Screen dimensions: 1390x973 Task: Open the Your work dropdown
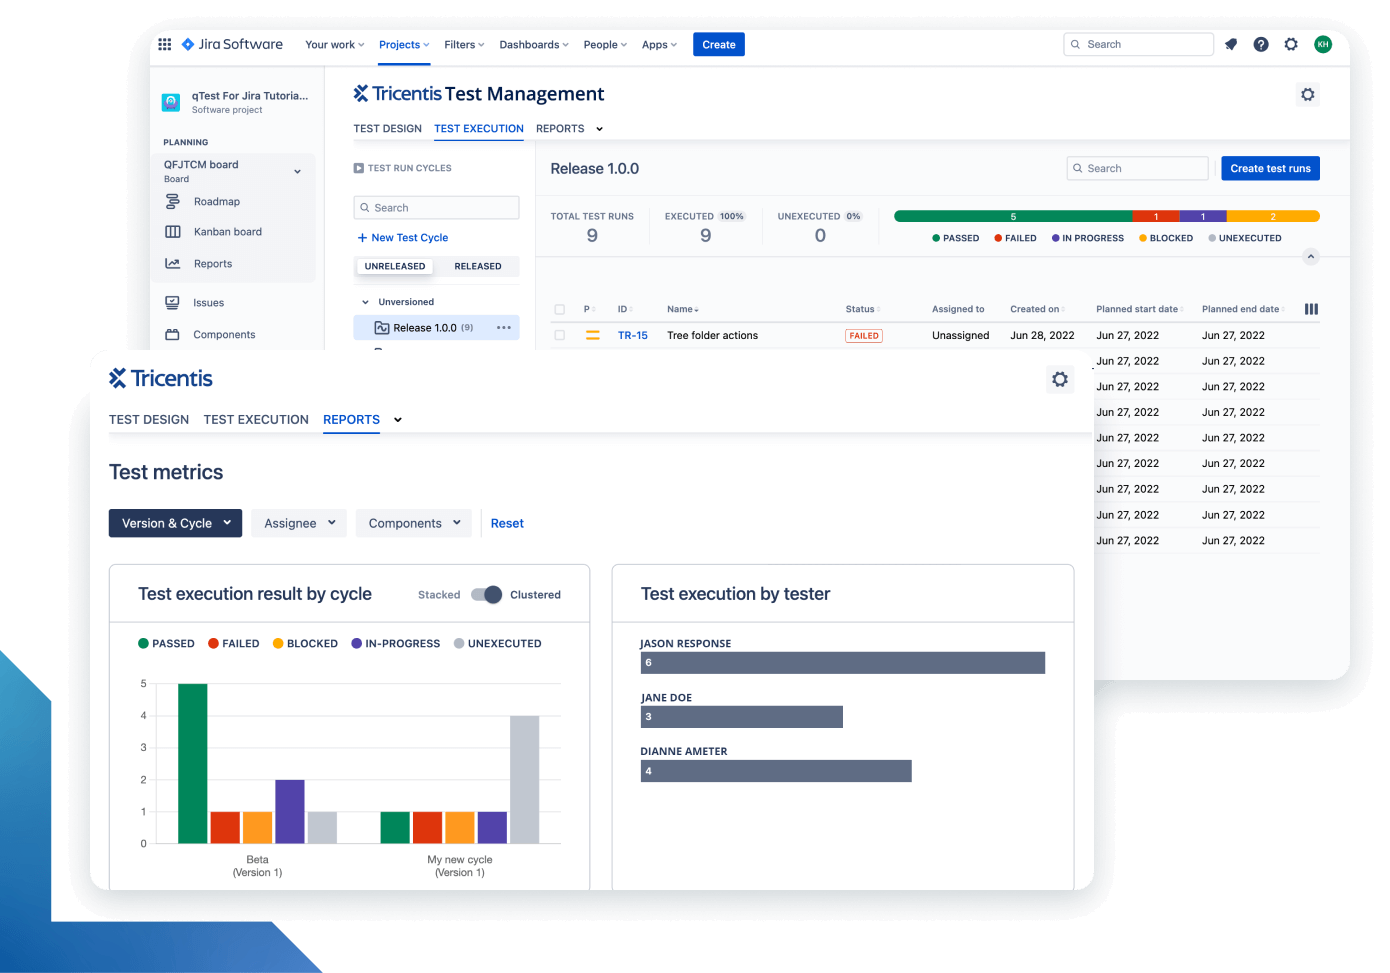(334, 45)
